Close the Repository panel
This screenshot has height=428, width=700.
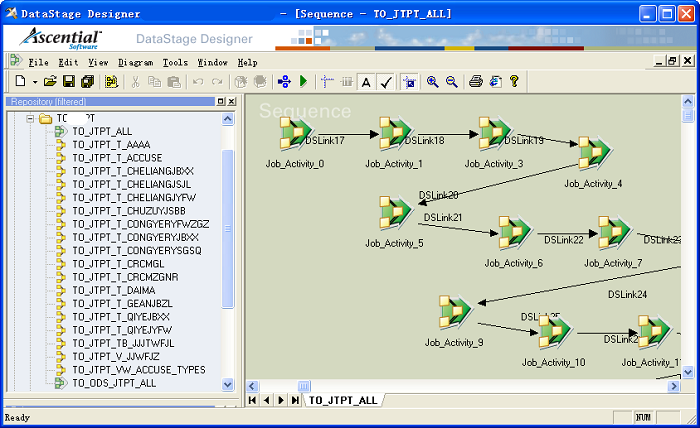point(232,102)
